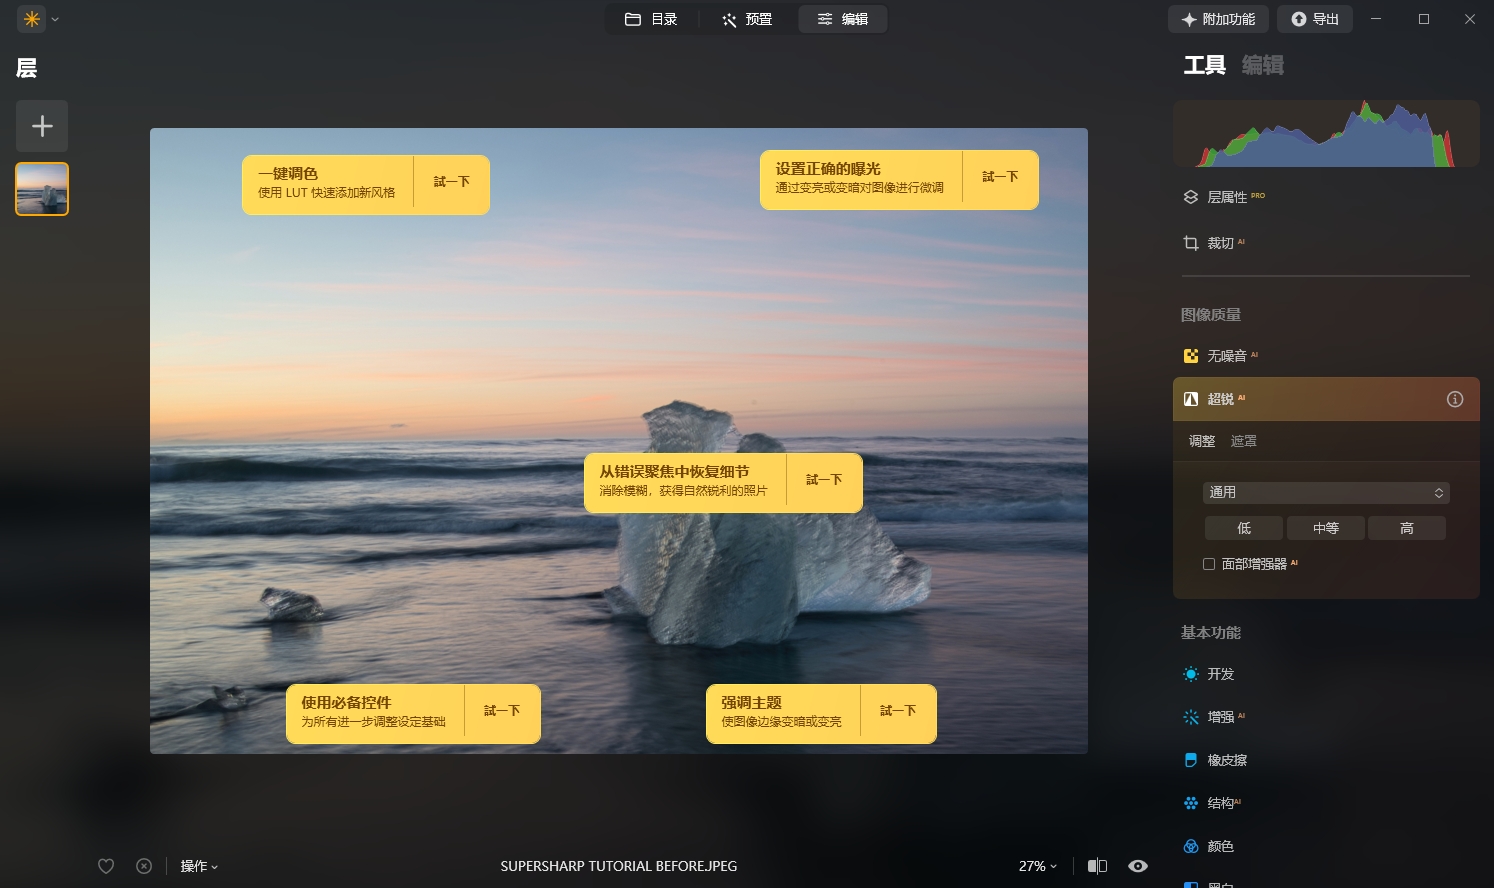Click 試一下 on the 使用必备控件 tip

coord(502,711)
